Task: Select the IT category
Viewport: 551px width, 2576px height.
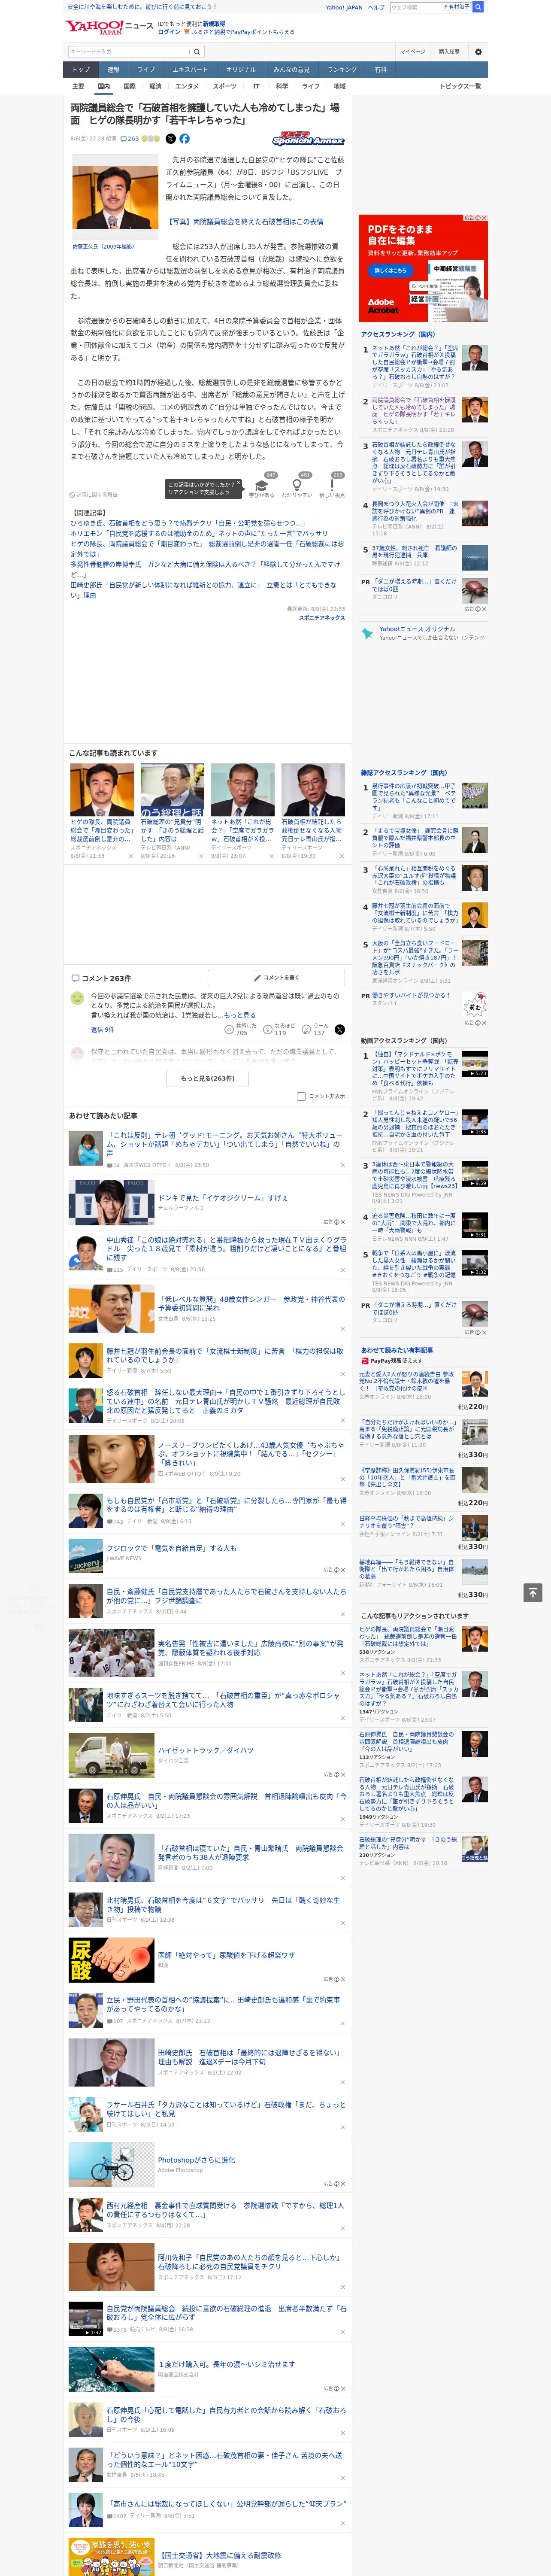Action: (x=256, y=86)
